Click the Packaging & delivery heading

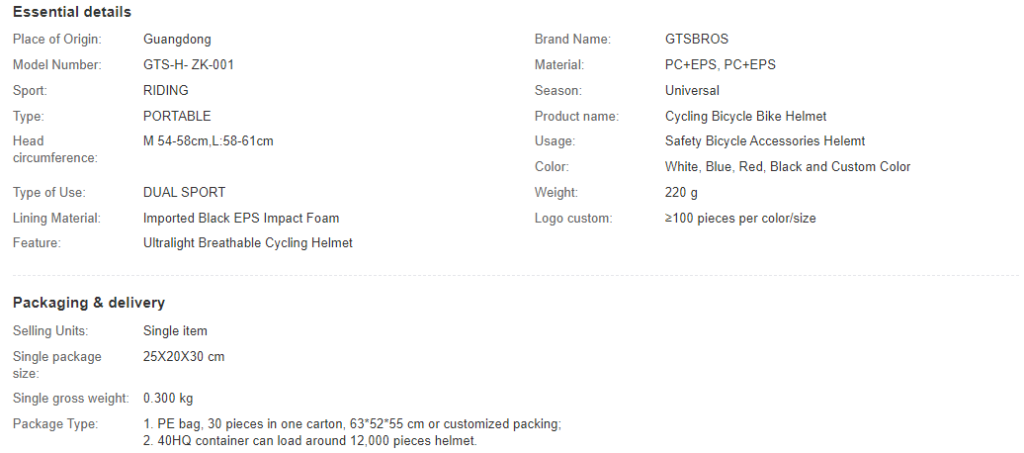coord(89,302)
